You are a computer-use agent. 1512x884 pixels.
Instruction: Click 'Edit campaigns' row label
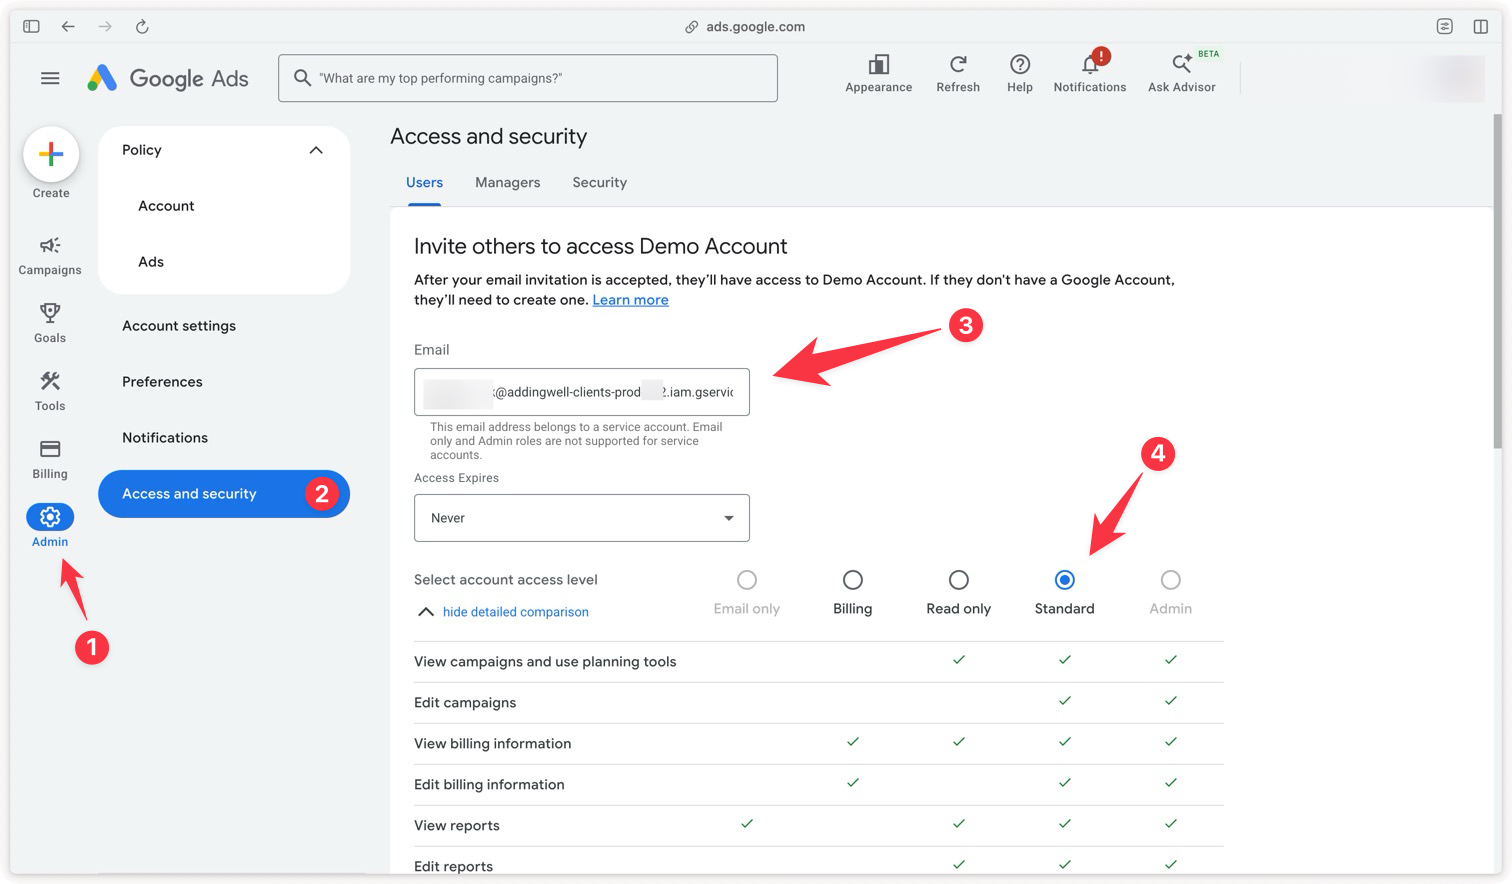point(465,703)
